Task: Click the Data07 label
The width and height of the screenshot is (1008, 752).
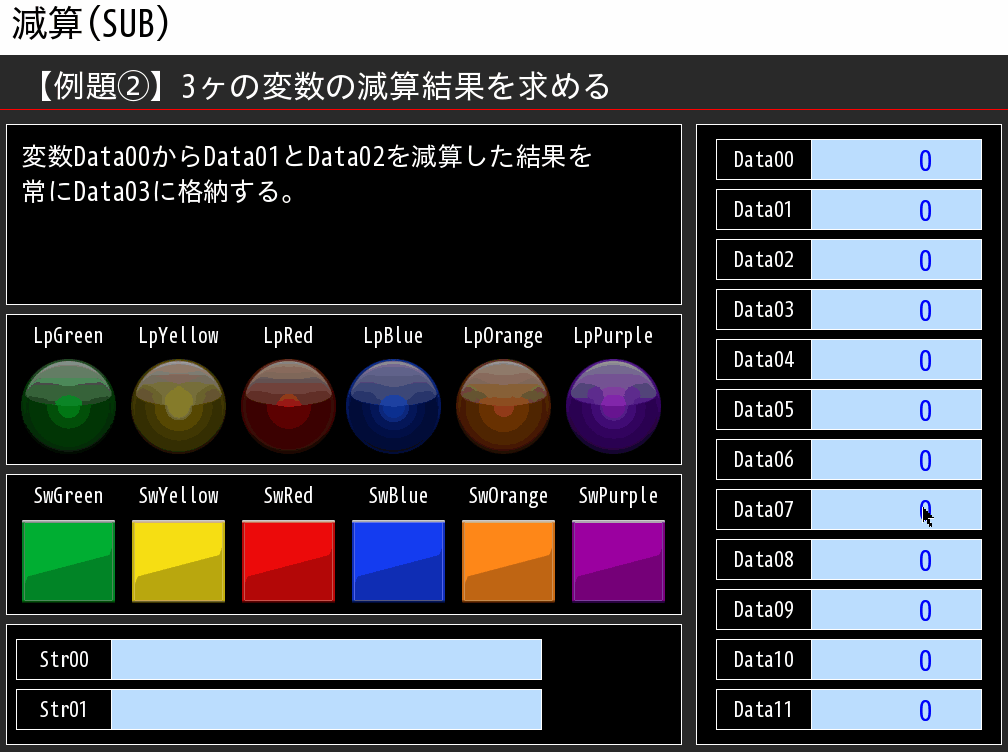Action: pos(764,510)
